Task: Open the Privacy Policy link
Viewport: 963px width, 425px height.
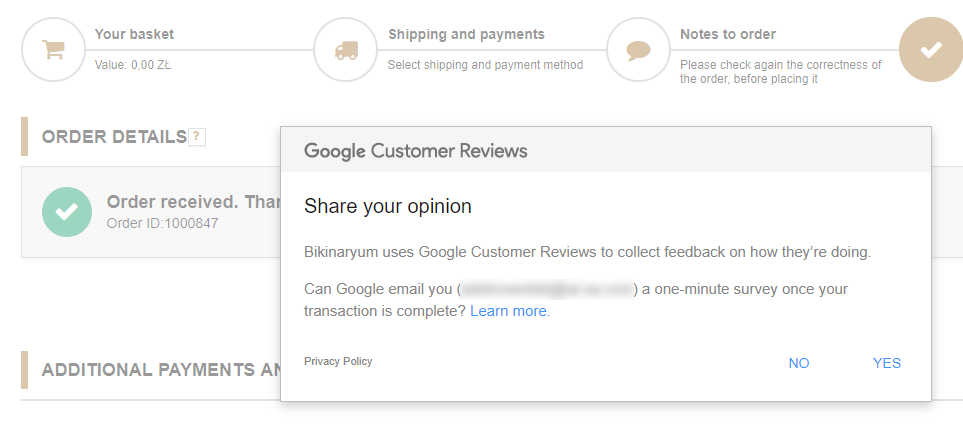Action: pyautogui.click(x=338, y=361)
